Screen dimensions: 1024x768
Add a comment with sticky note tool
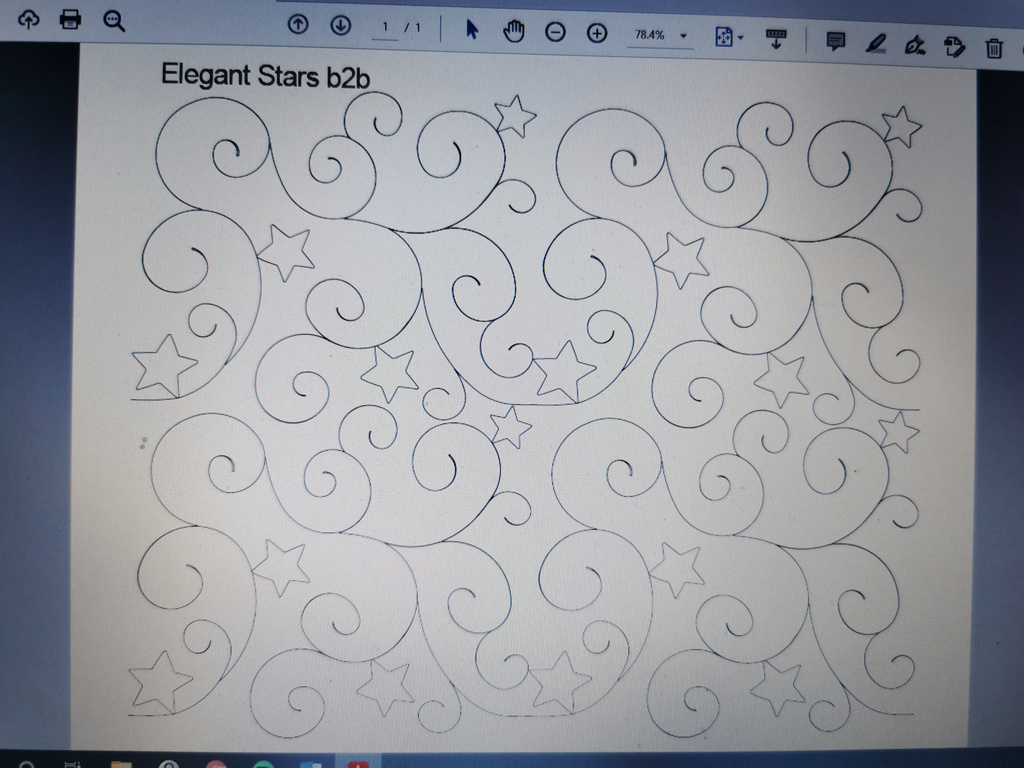click(836, 41)
